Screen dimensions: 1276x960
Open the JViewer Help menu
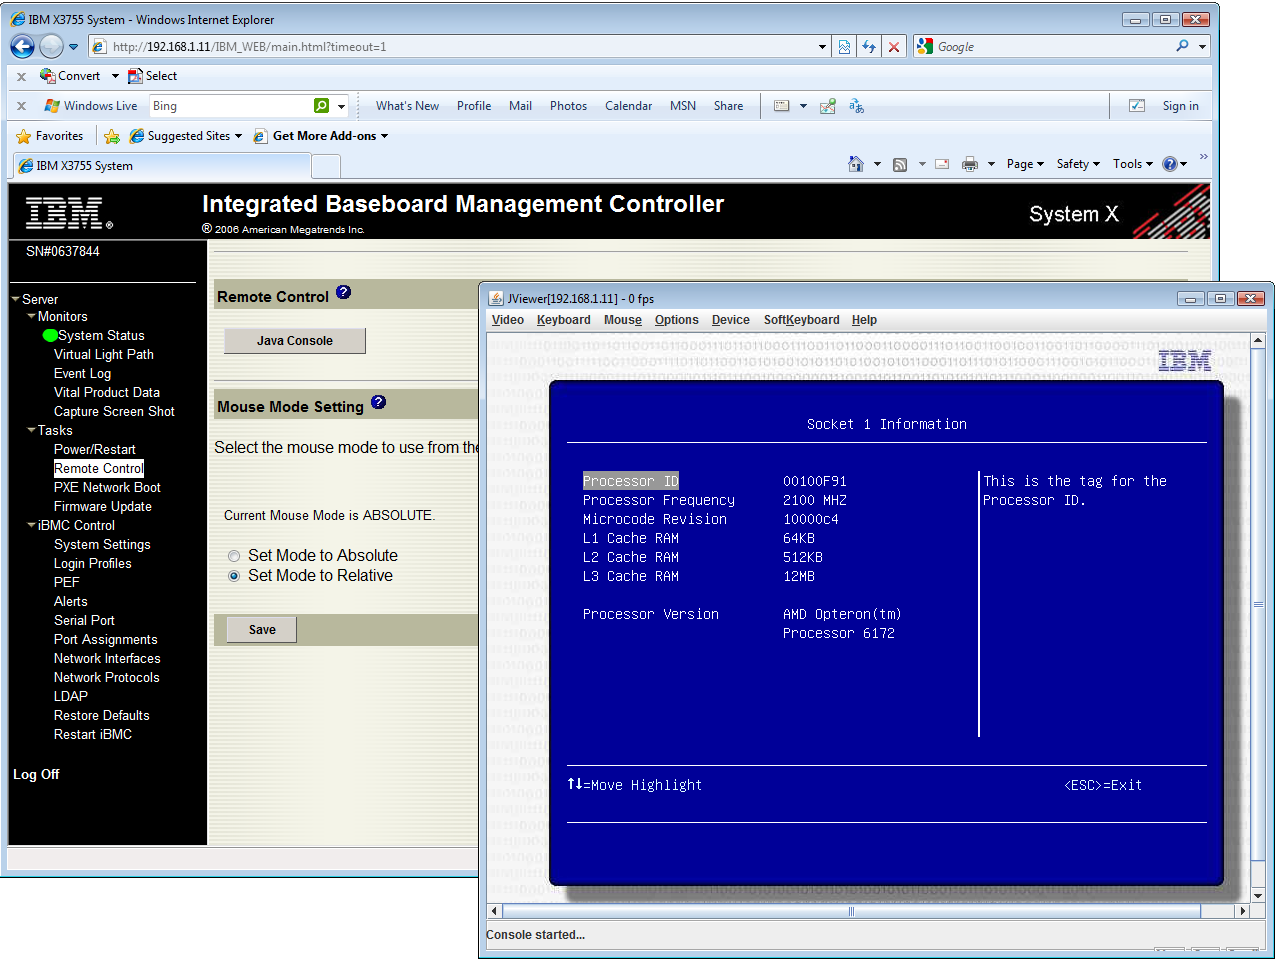pos(864,320)
